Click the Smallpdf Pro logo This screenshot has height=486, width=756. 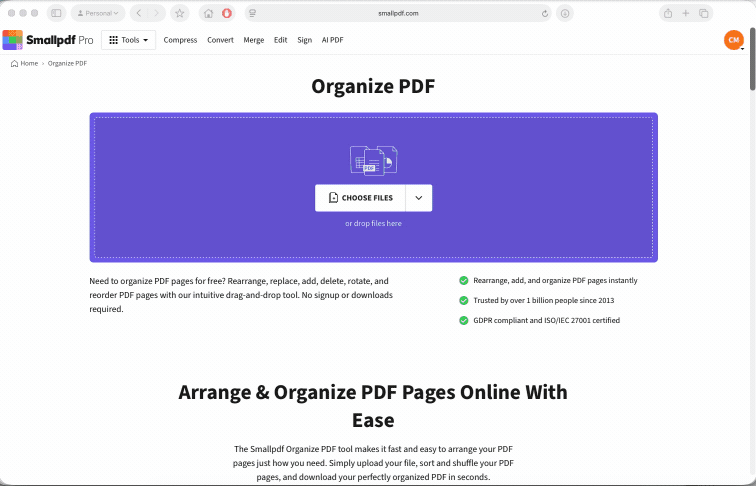tap(48, 40)
